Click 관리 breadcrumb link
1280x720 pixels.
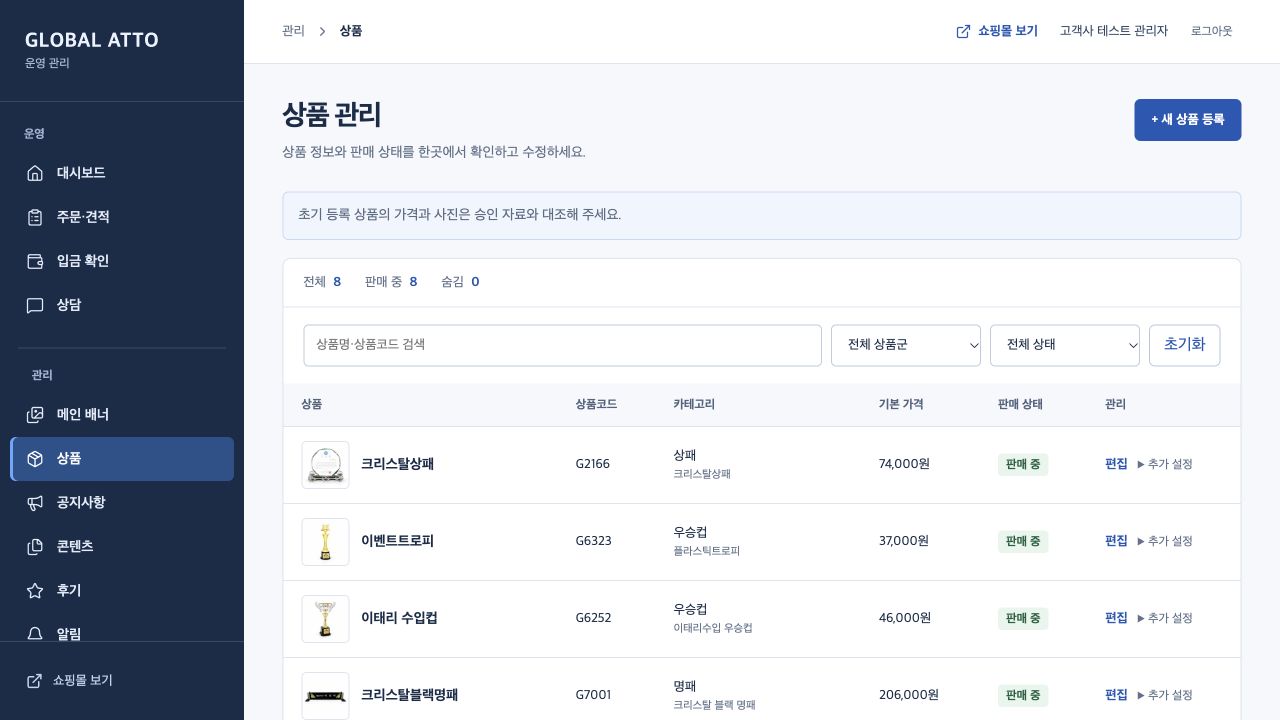(x=293, y=31)
